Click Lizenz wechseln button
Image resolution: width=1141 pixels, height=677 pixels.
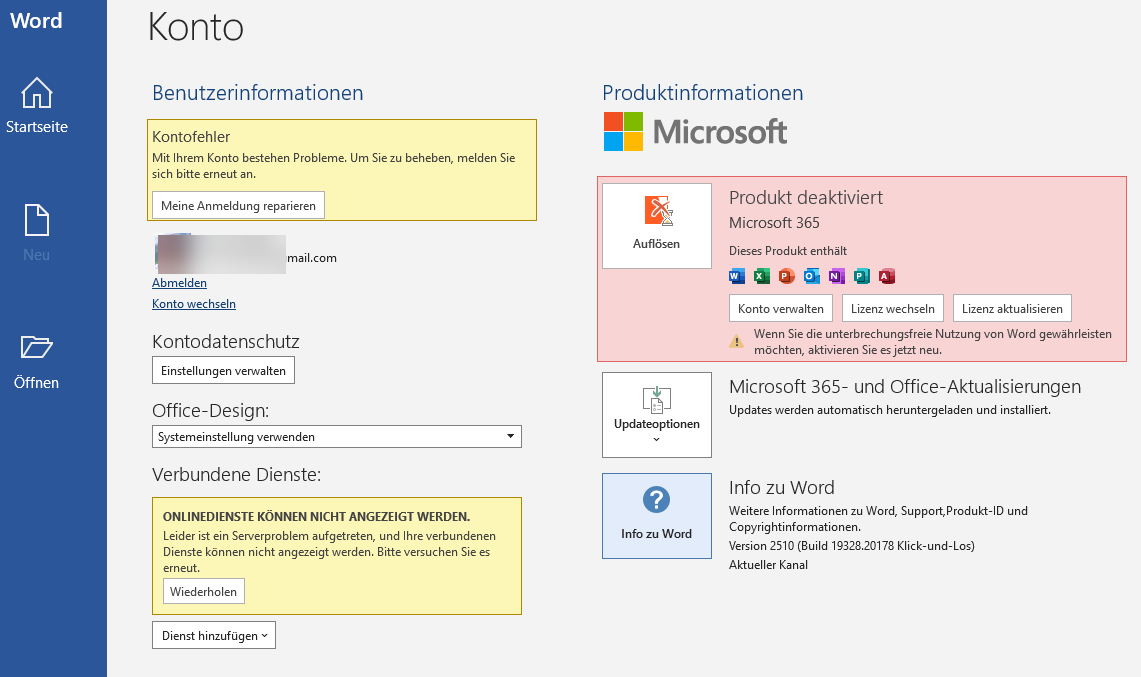(893, 309)
